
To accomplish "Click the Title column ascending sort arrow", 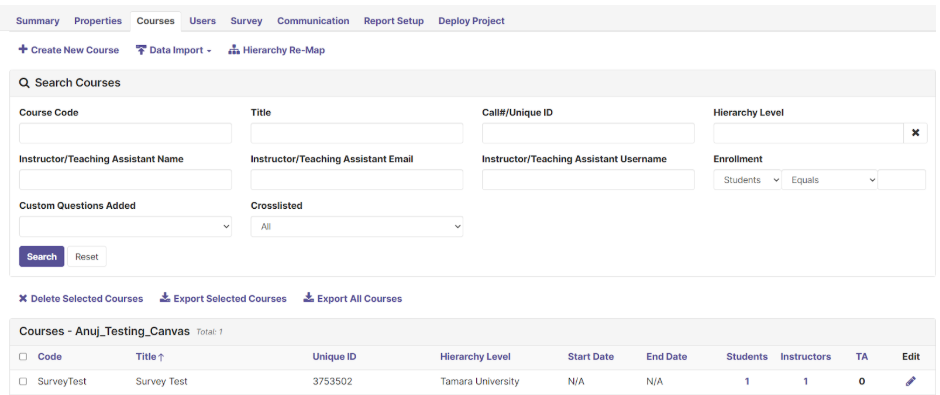I will (x=161, y=357).
